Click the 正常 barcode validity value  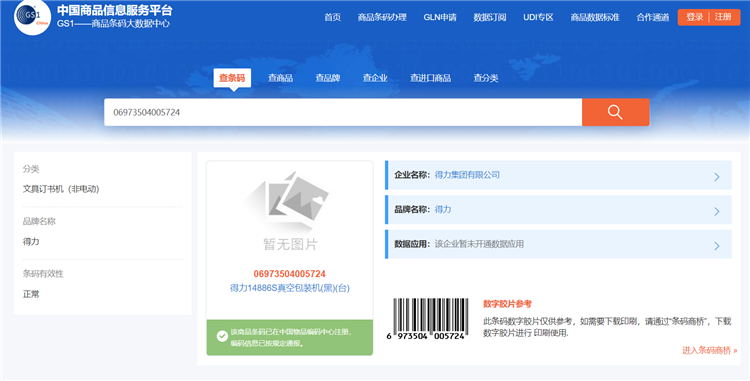coord(31,294)
